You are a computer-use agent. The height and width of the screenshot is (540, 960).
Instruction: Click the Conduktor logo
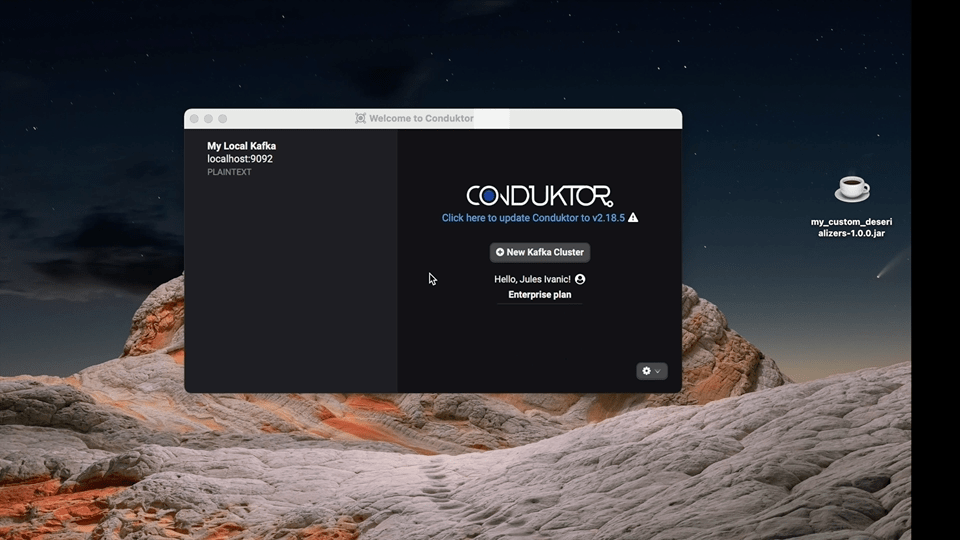coord(539,196)
